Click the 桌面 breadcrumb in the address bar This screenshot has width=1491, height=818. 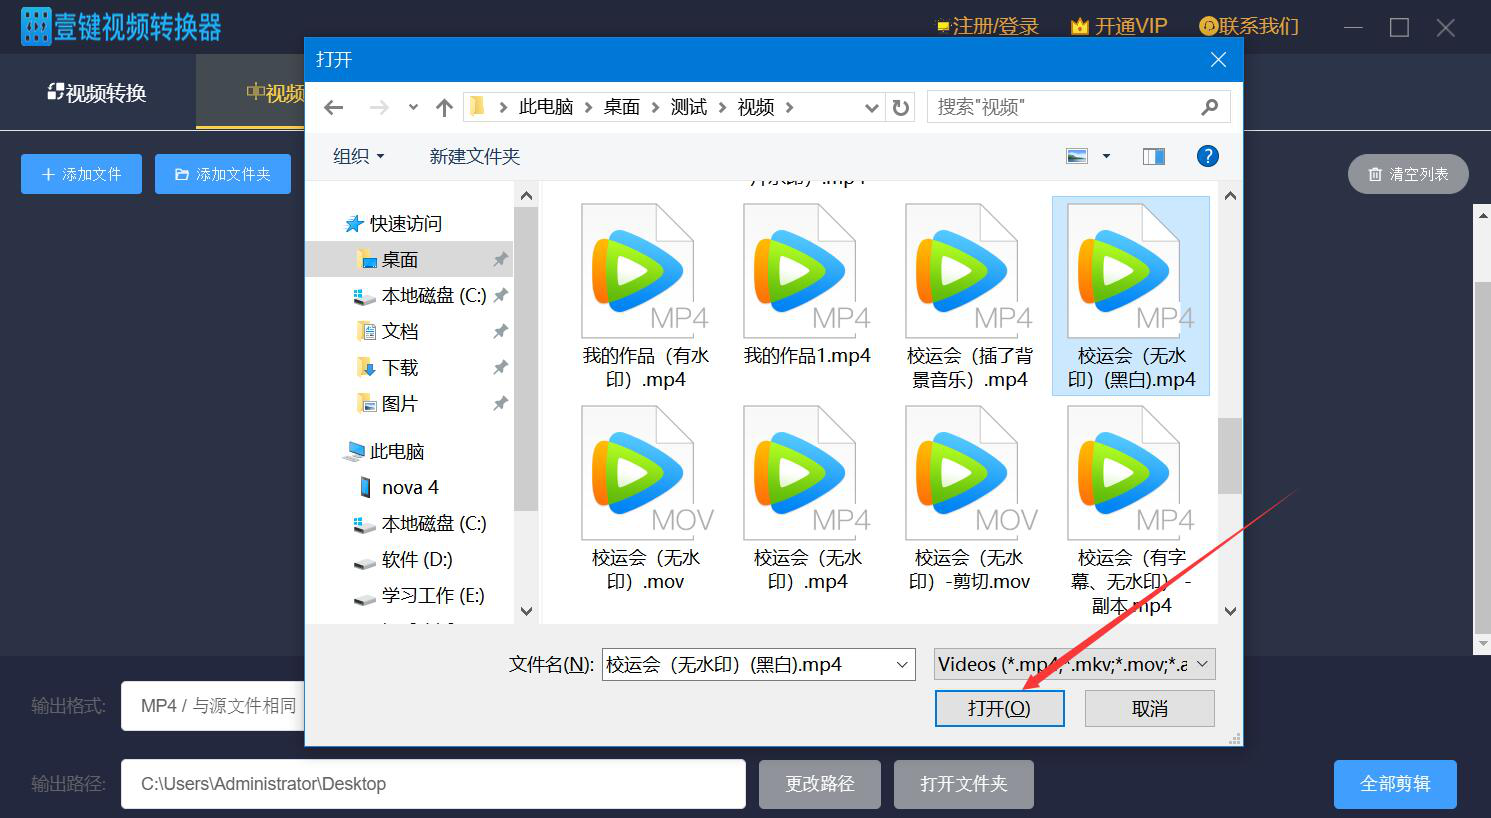[622, 107]
